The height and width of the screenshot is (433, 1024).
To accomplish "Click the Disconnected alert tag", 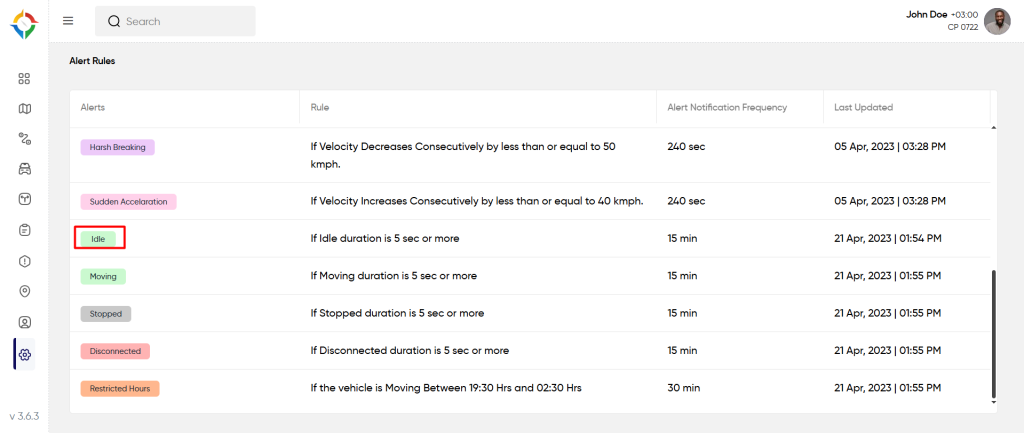I will (115, 351).
